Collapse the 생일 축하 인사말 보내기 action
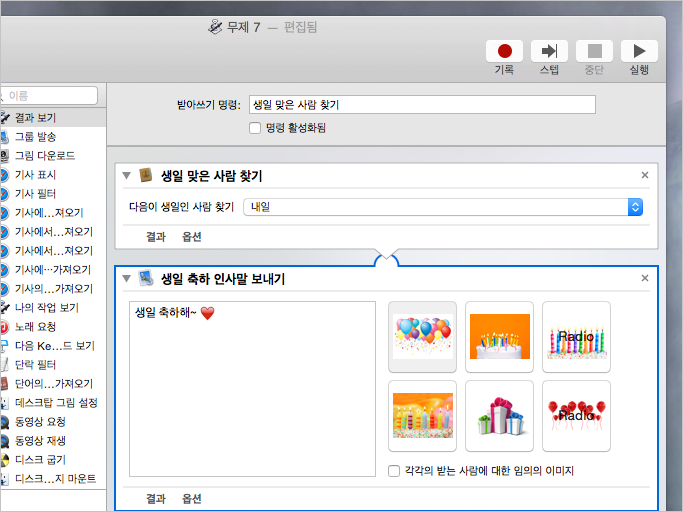The image size is (683, 512). (x=127, y=278)
